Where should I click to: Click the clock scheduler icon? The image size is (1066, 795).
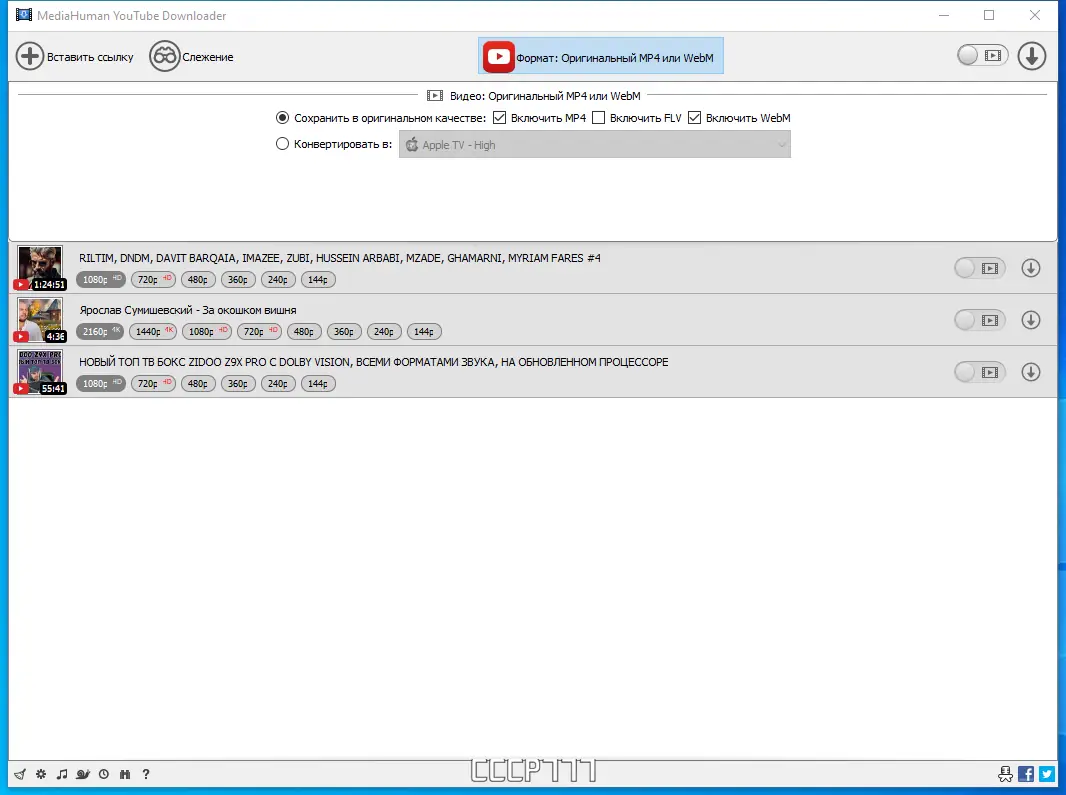[x=104, y=774]
